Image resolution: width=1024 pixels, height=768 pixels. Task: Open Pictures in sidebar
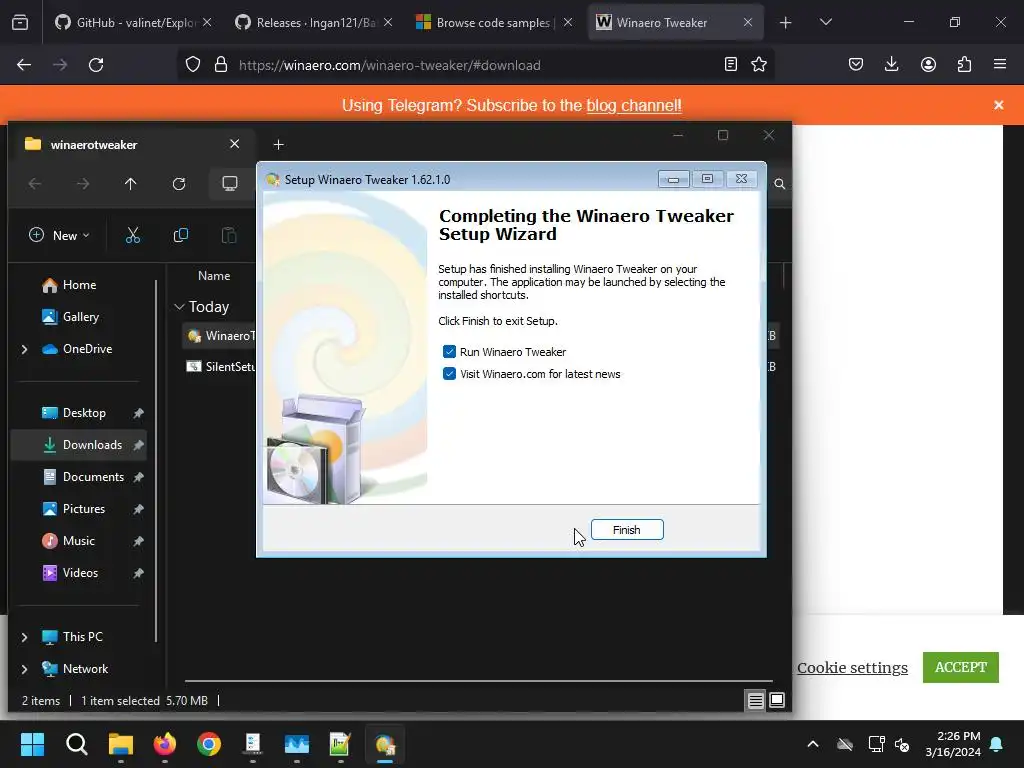(84, 509)
